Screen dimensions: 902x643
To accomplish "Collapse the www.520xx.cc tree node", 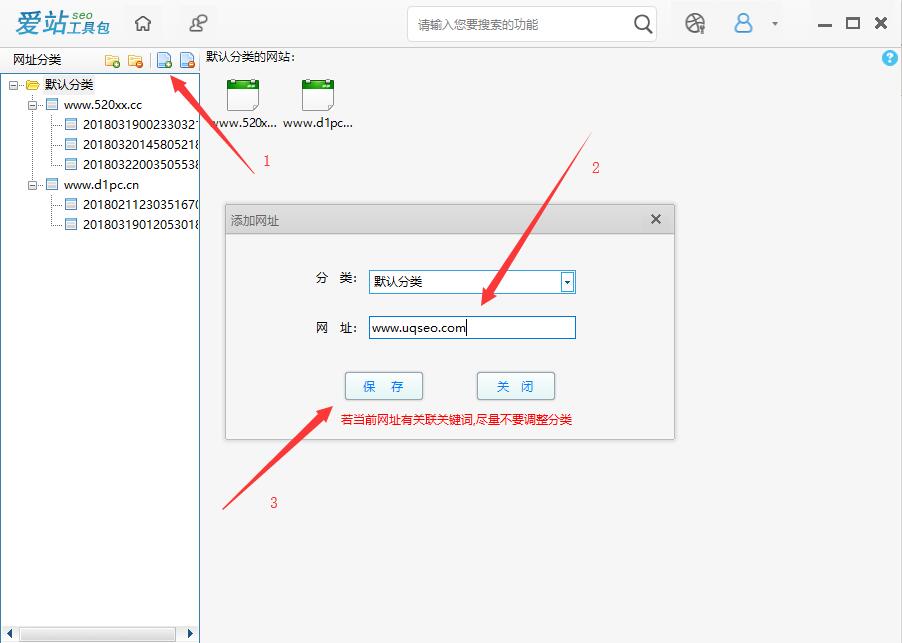I will pos(32,105).
